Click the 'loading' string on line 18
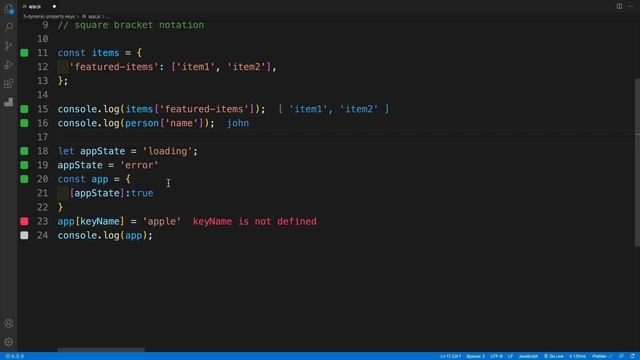 coord(167,151)
